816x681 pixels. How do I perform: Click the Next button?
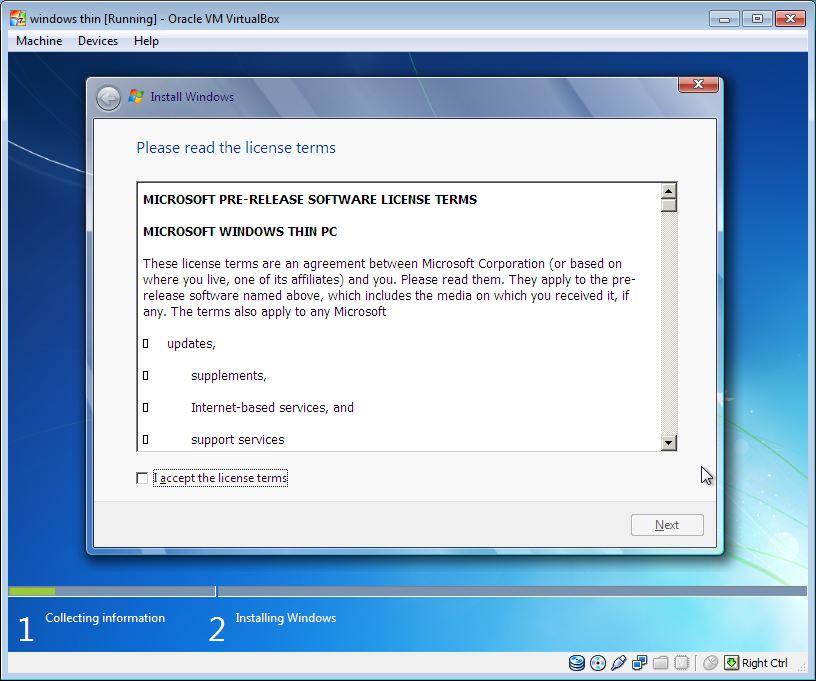[667, 525]
